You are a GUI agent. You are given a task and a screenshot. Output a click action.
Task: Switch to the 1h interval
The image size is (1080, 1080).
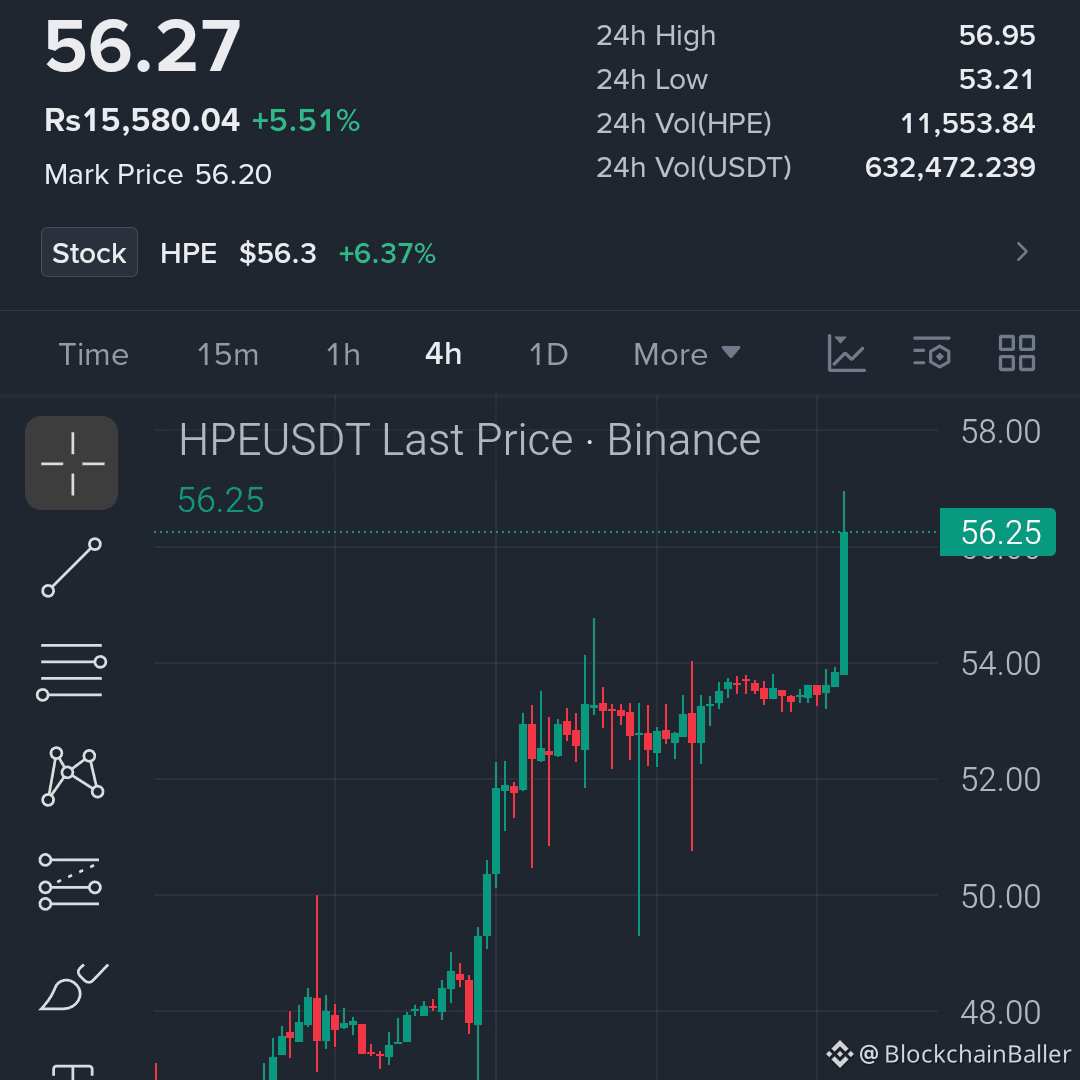(x=343, y=355)
